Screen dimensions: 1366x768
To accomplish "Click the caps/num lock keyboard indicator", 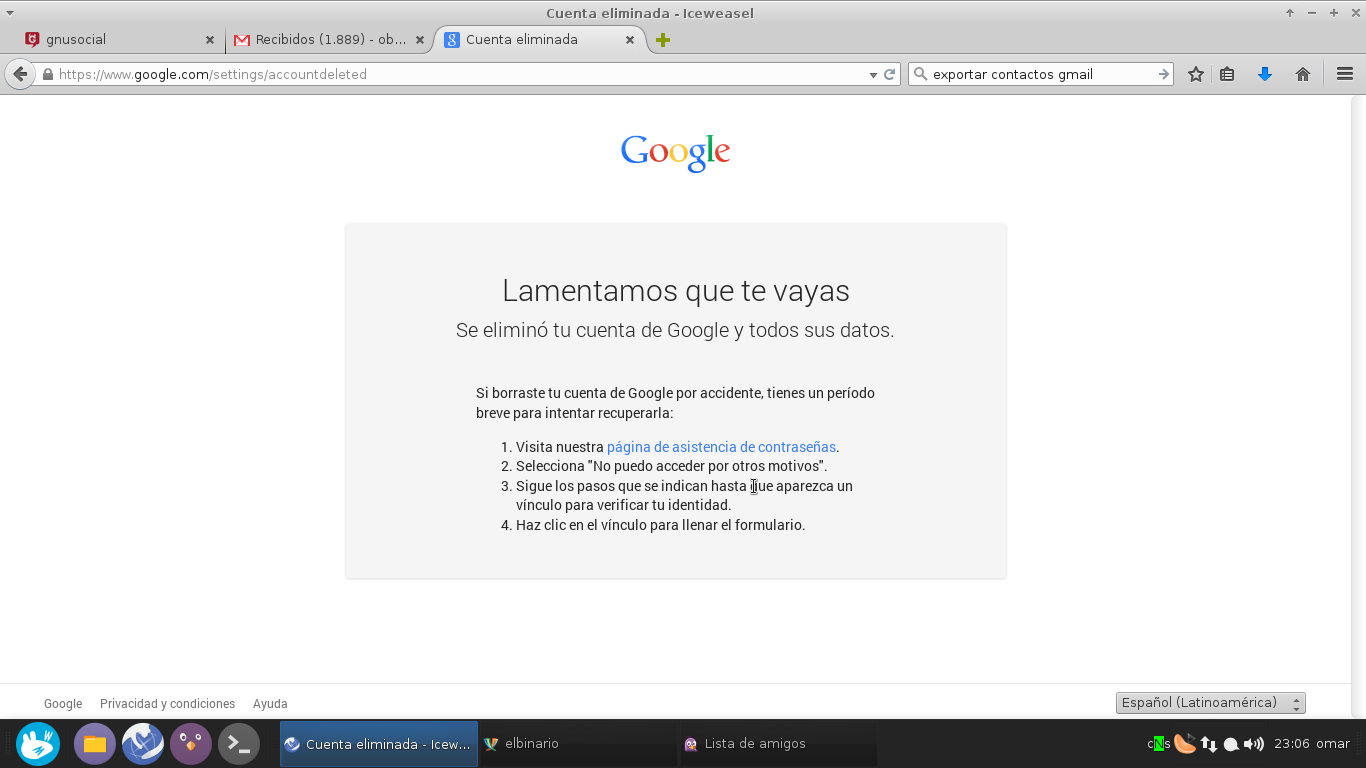I will click(x=1159, y=744).
